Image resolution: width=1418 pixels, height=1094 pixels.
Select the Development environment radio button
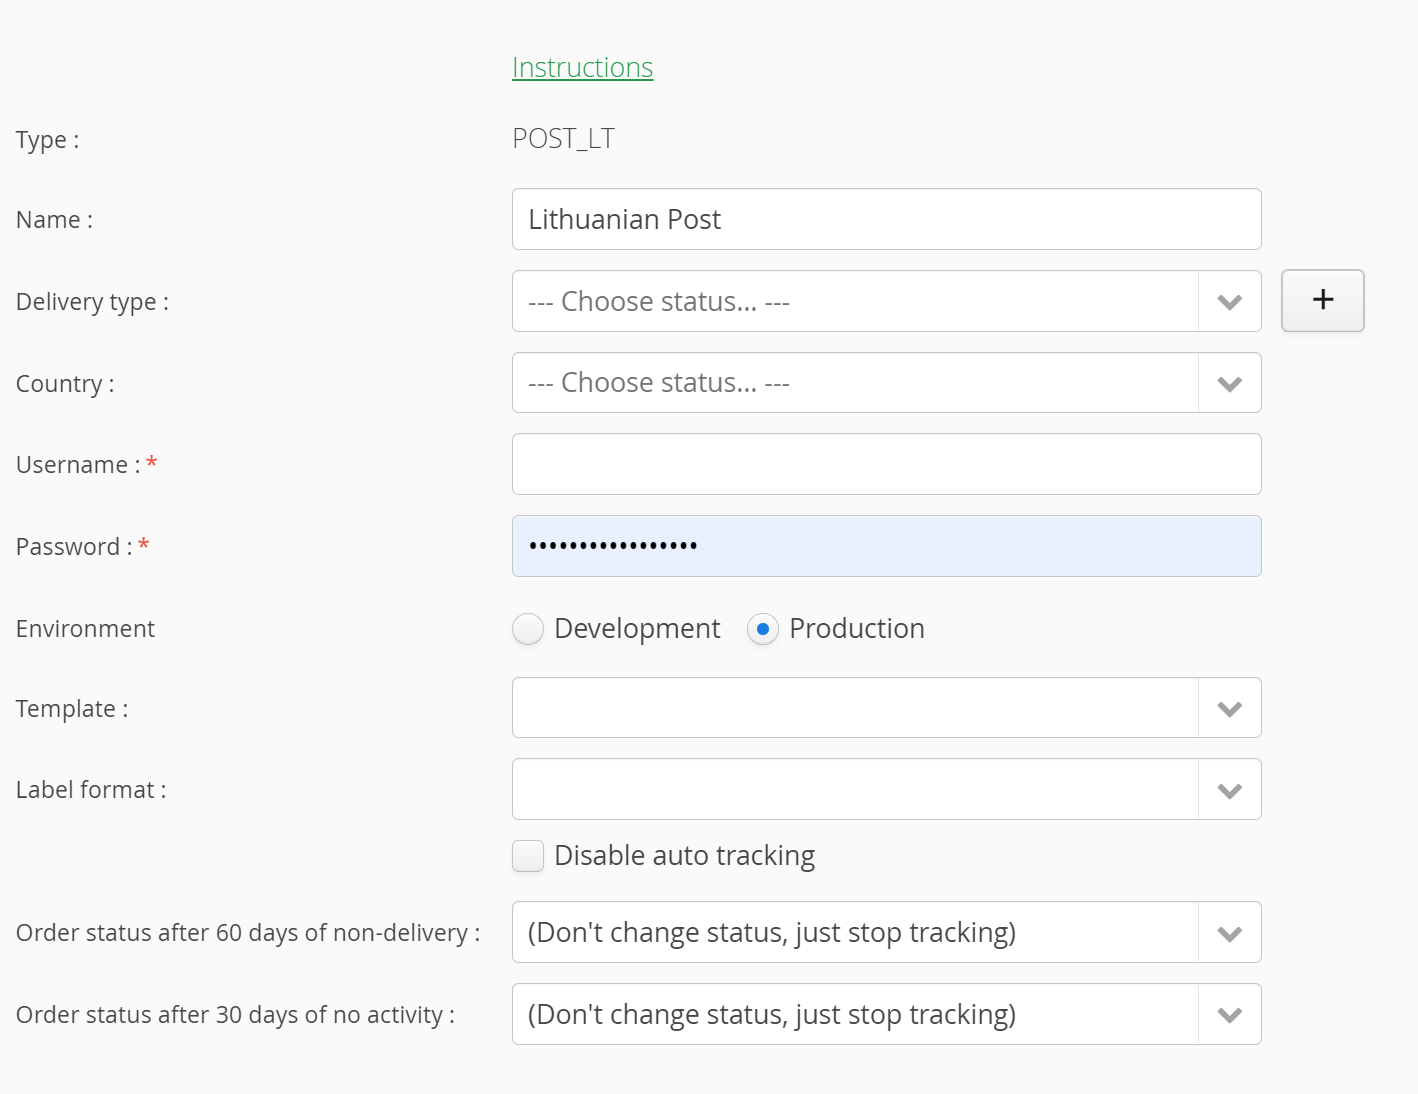(528, 629)
